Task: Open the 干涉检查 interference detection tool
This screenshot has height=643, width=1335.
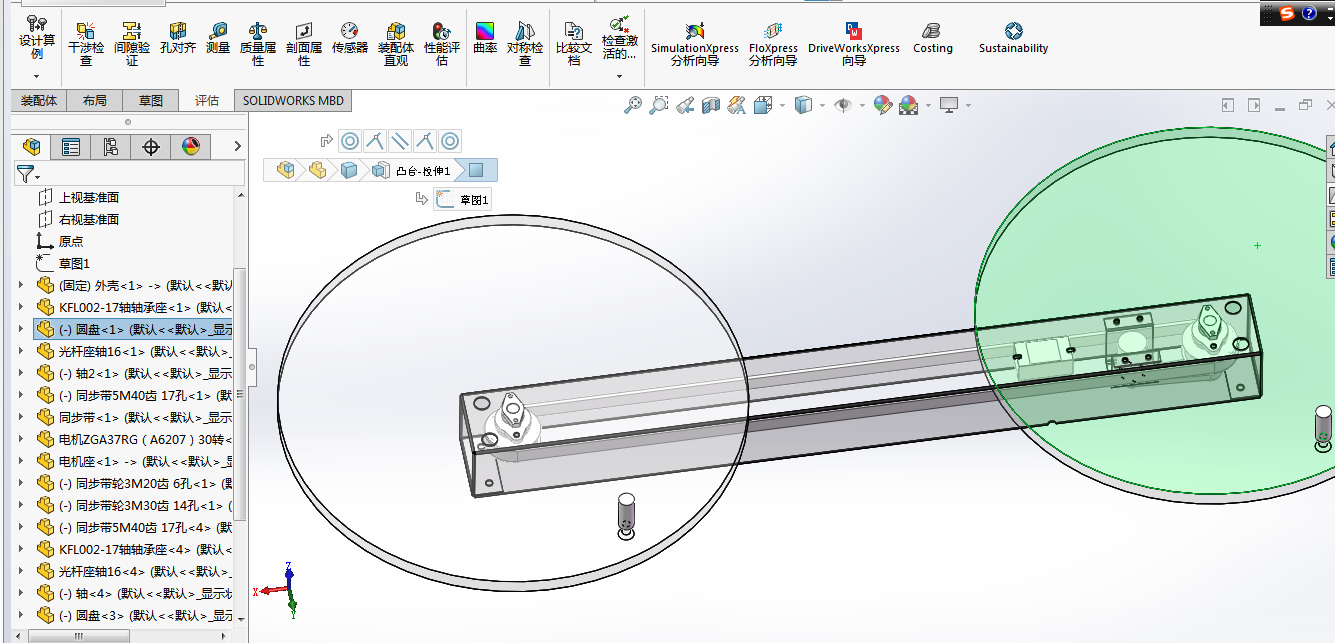Action: [86, 44]
